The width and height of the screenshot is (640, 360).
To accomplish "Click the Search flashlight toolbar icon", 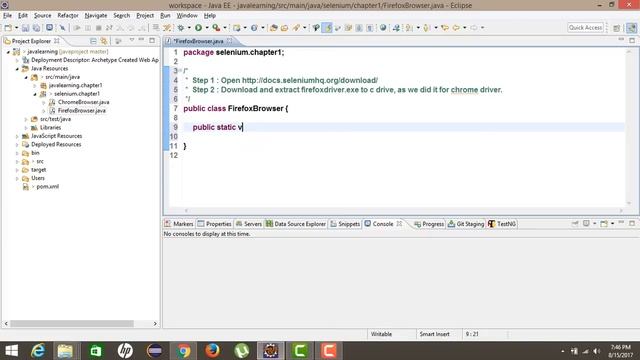I will (296, 28).
